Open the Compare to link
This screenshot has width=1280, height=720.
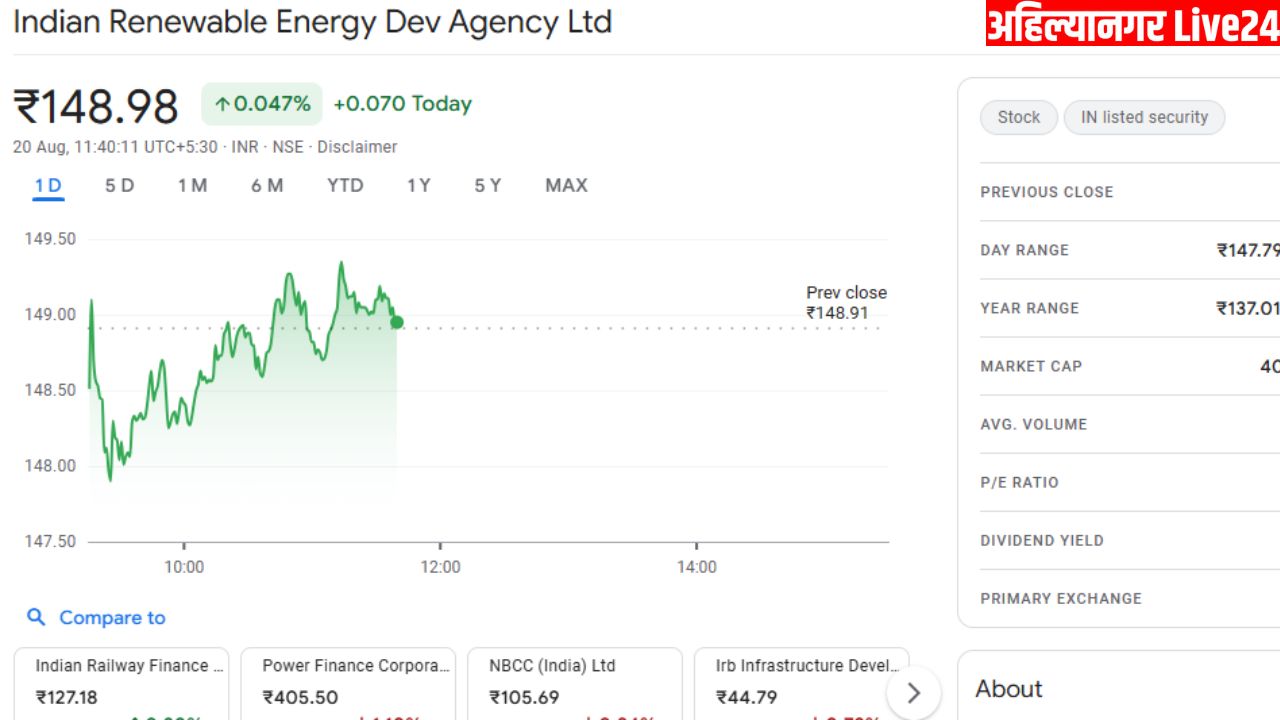(112, 618)
